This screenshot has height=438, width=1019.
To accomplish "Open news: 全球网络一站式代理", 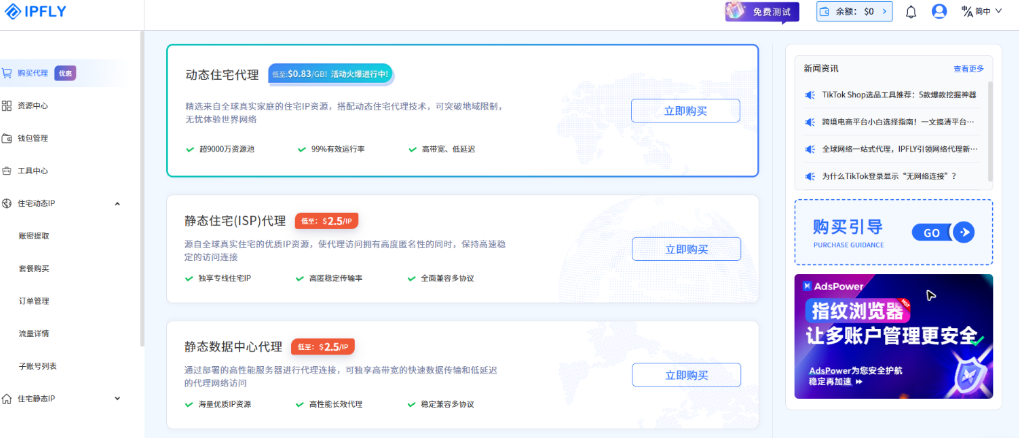I will coord(899,149).
